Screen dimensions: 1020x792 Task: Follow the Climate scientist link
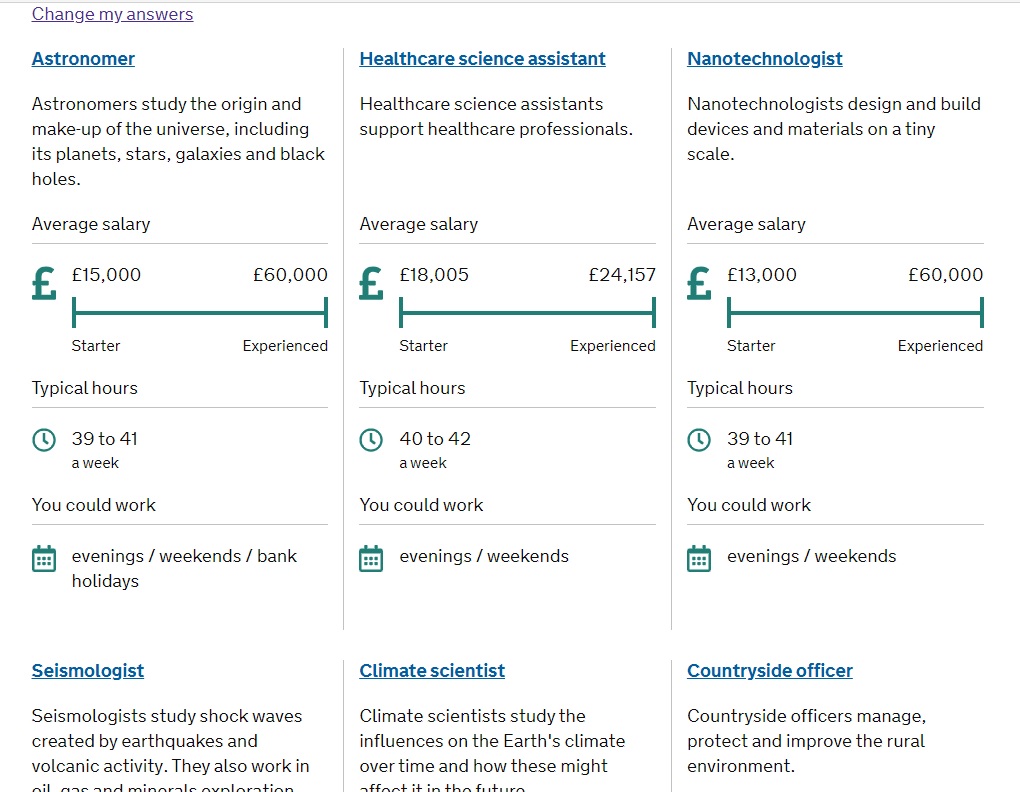432,670
